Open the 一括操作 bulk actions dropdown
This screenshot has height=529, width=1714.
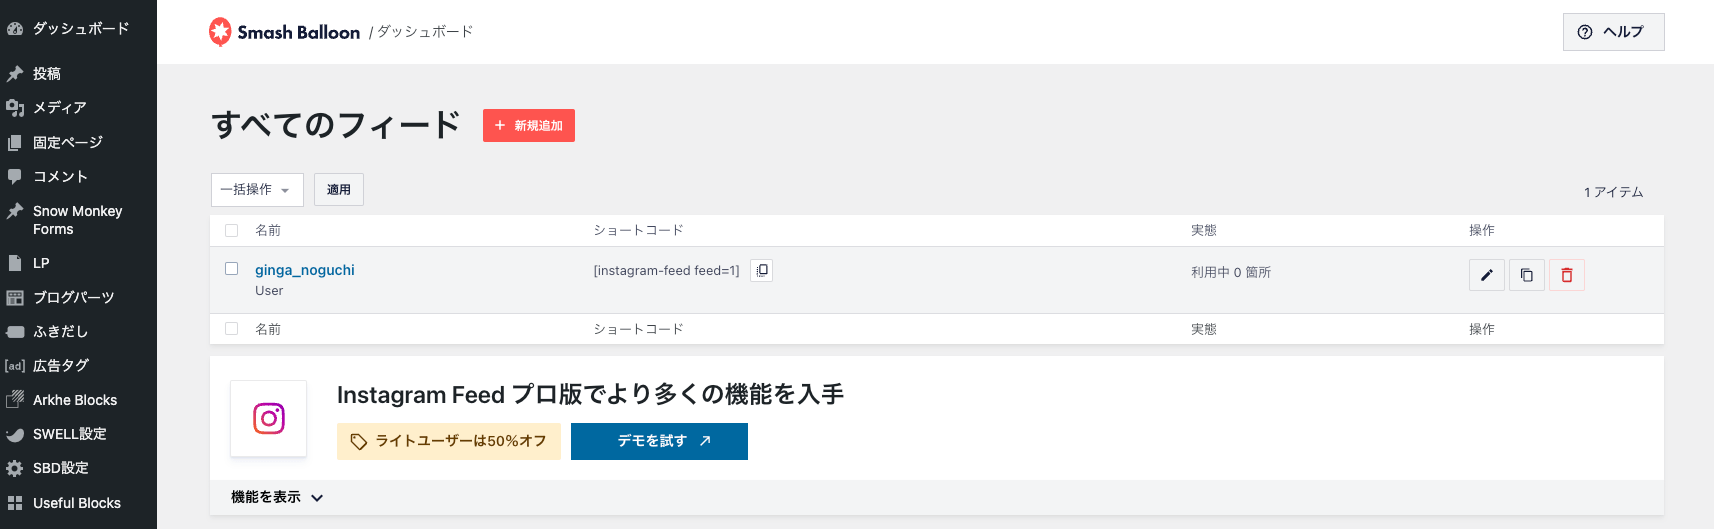(x=257, y=190)
